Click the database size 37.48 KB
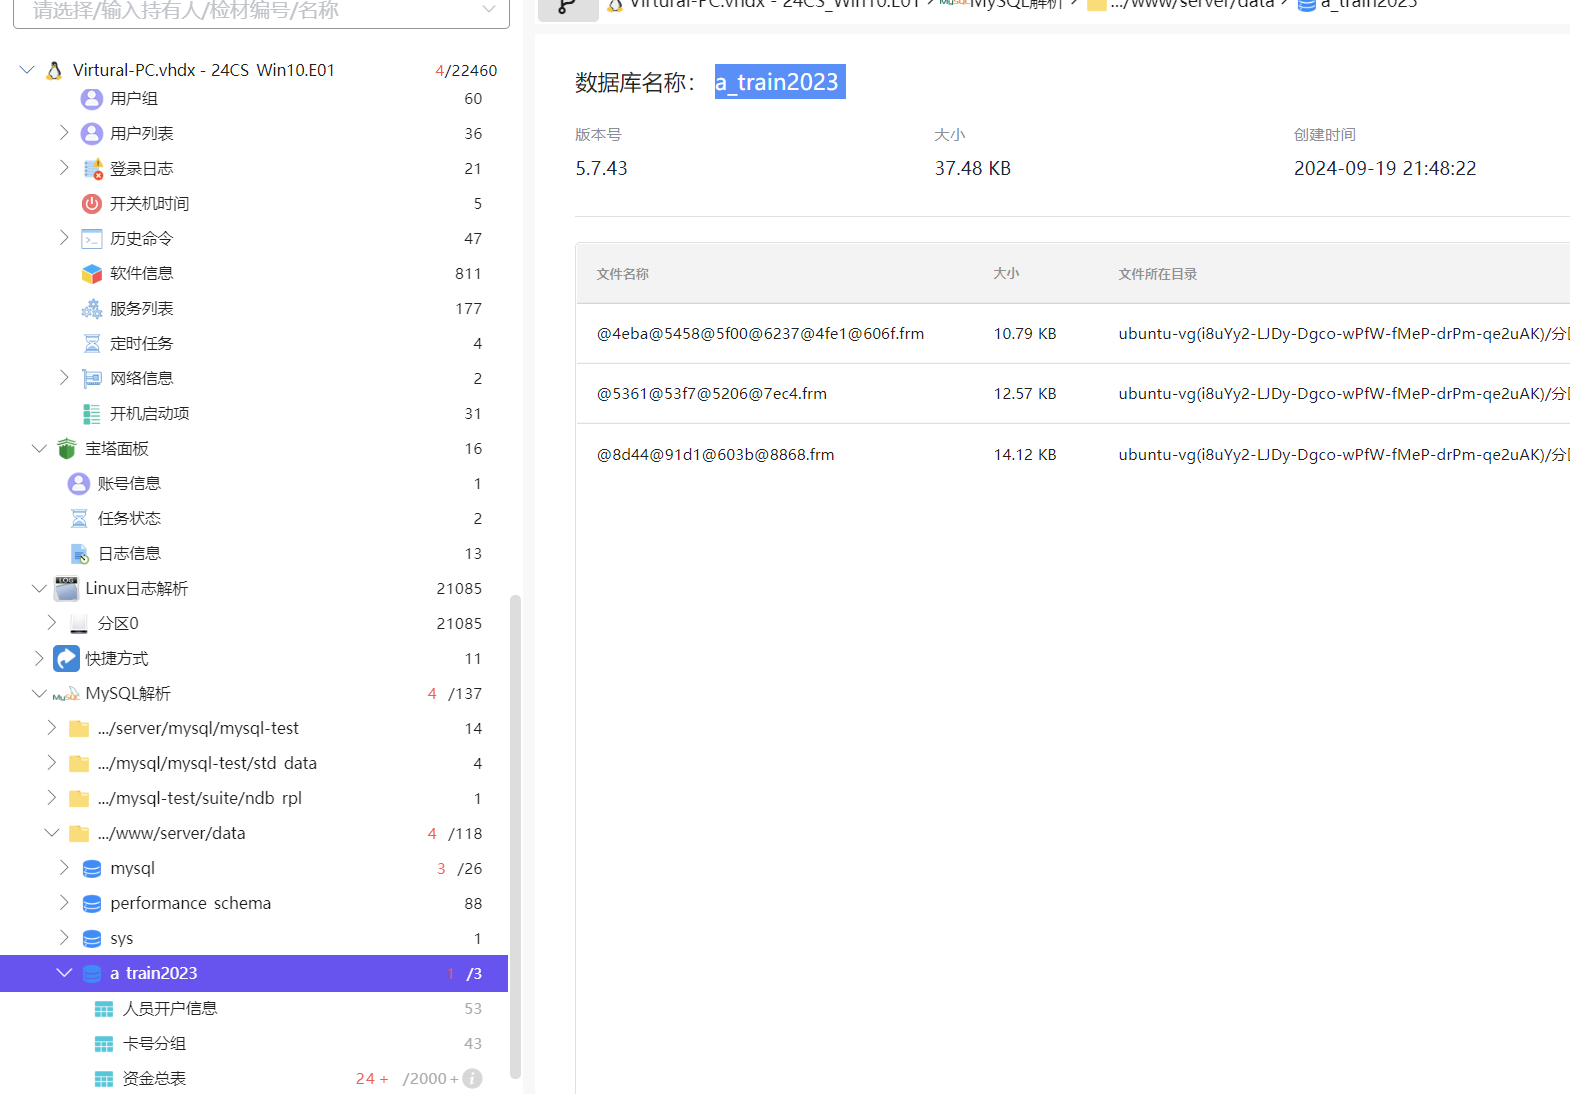The height and width of the screenshot is (1094, 1570). [973, 169]
